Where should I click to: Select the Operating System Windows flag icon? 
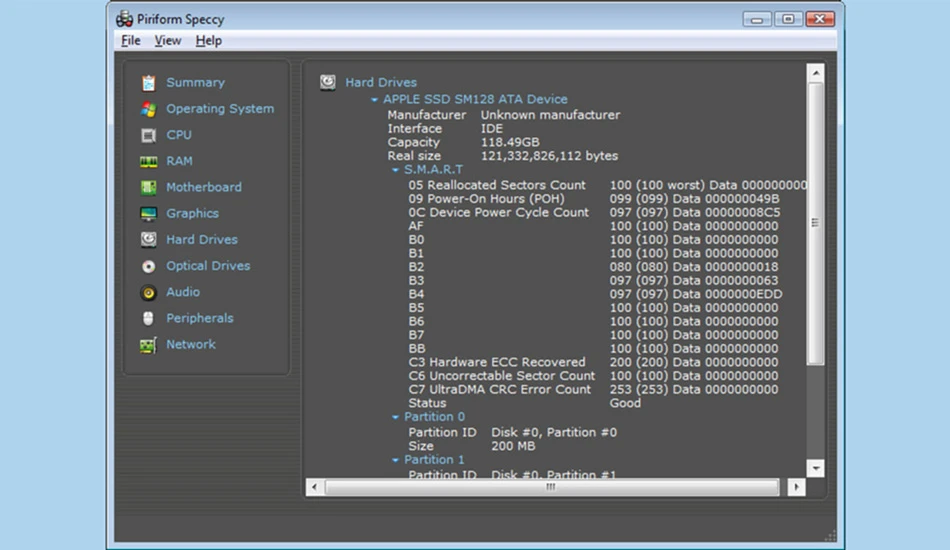[x=148, y=109]
